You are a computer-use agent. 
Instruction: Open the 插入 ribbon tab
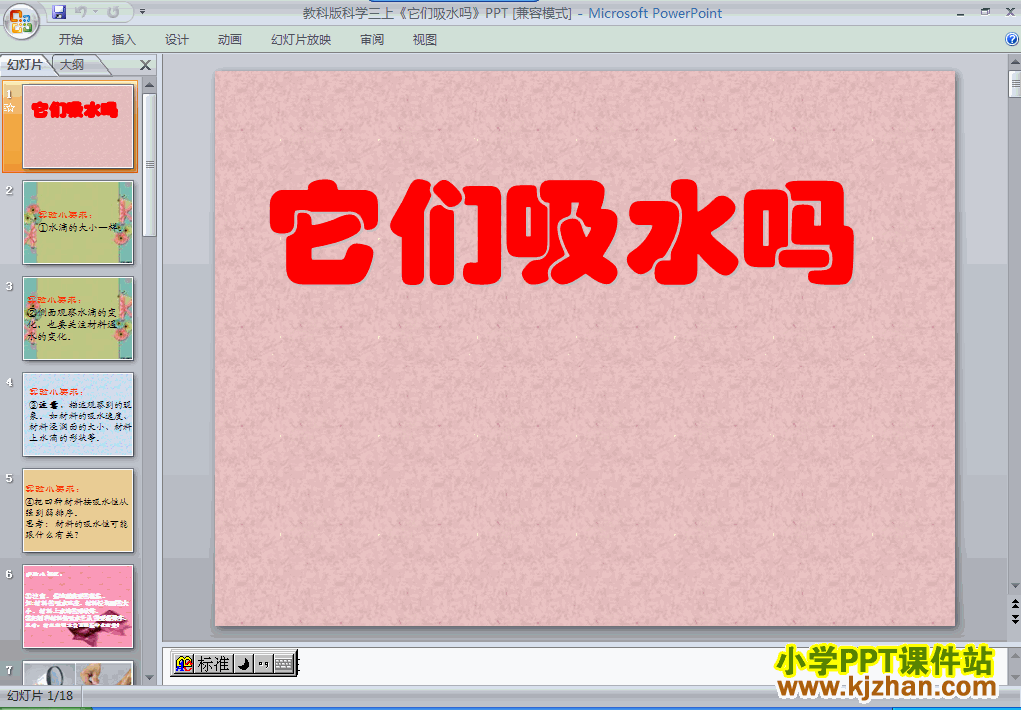point(124,40)
